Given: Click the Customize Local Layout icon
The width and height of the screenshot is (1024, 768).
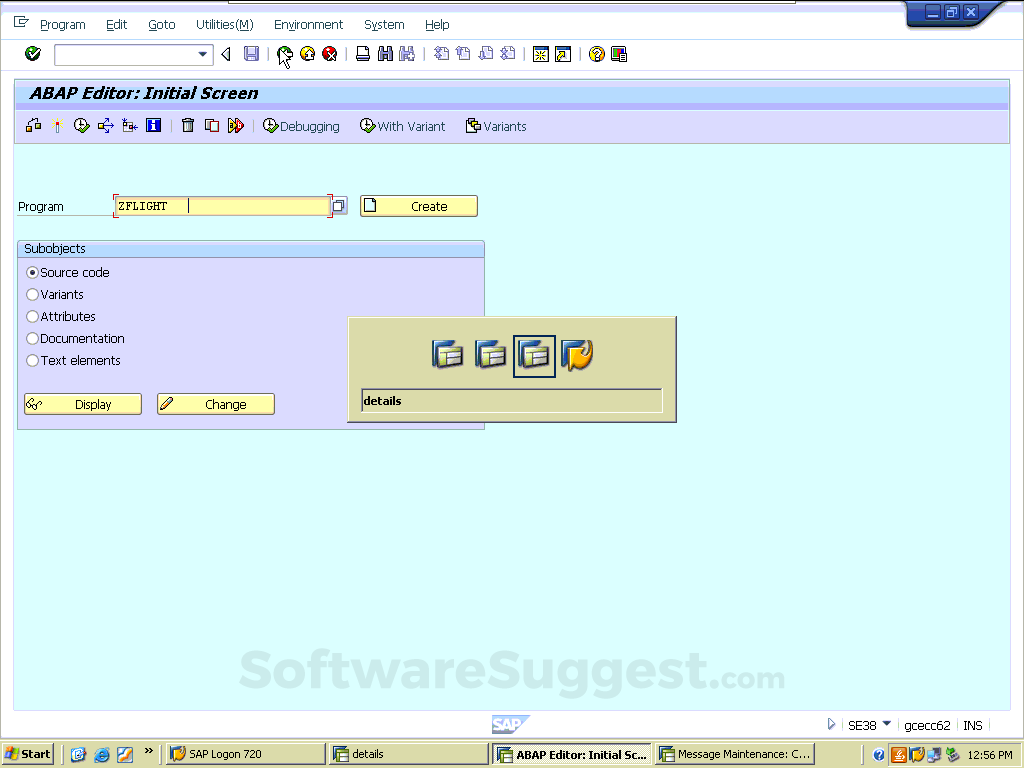Looking at the screenshot, I should click(x=619, y=54).
